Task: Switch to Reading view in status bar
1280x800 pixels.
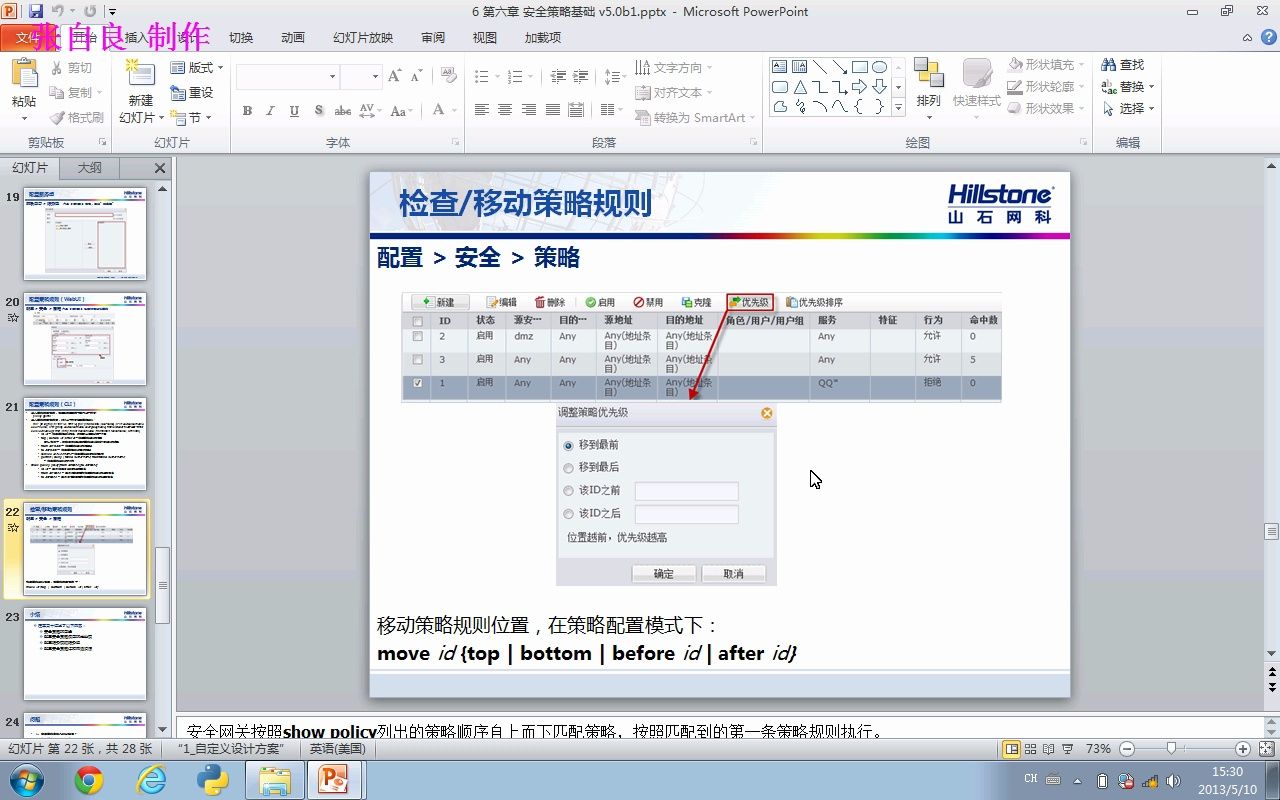Action: click(x=1048, y=749)
